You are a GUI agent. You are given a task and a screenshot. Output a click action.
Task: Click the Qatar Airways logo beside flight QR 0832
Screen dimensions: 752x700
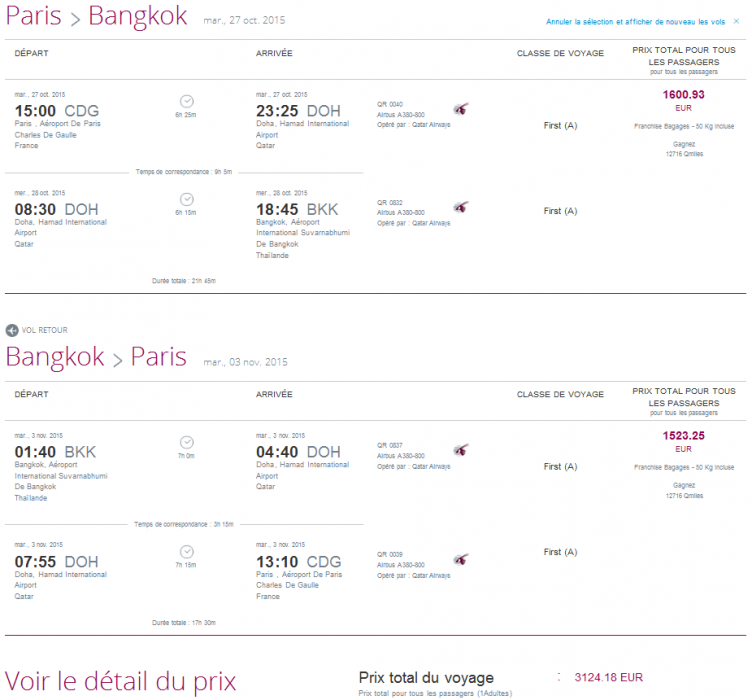click(460, 206)
